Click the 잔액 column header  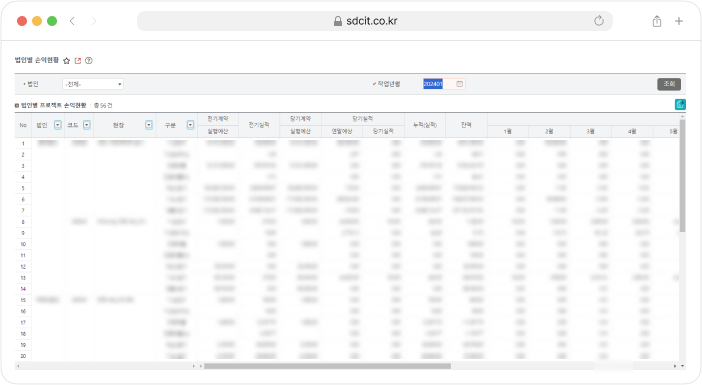click(466, 125)
